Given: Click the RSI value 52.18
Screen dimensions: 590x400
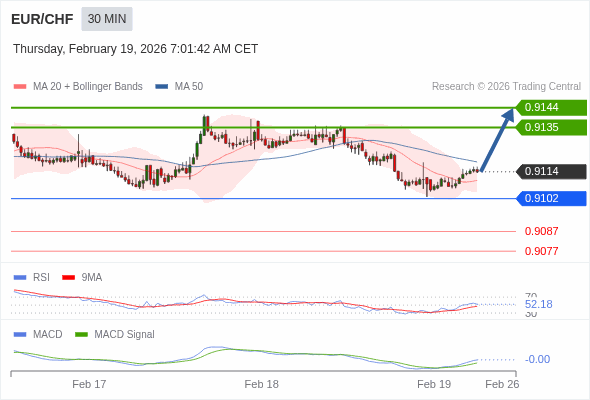Looking at the screenshot, I should click(x=538, y=304).
